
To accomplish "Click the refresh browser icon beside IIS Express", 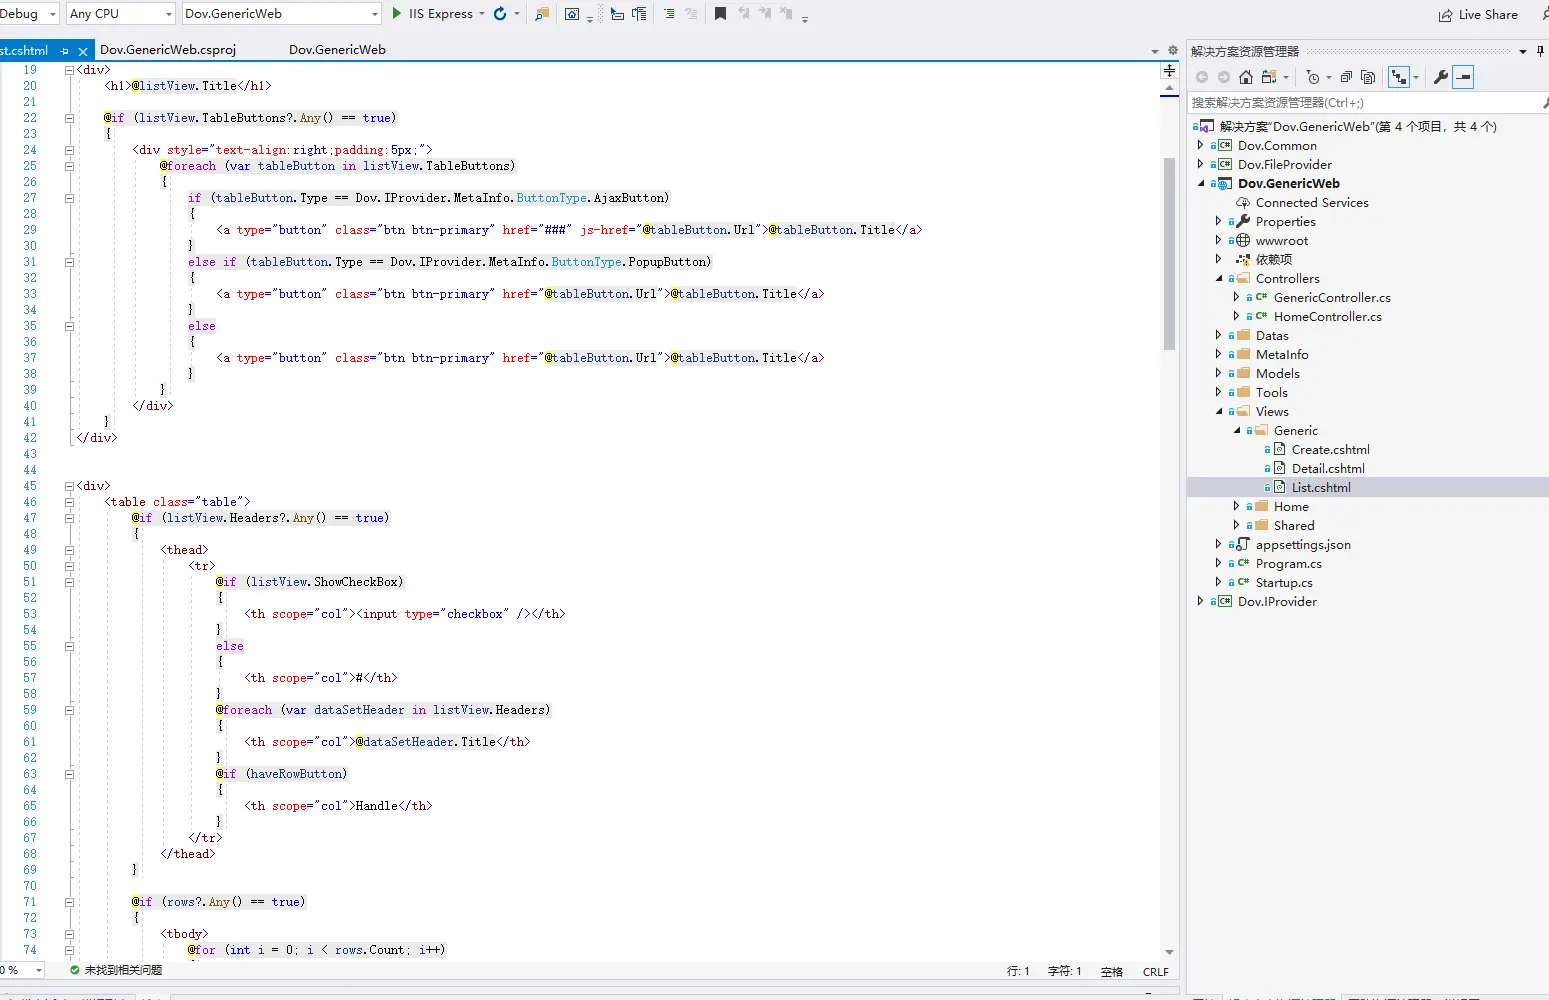I will 500,14.
